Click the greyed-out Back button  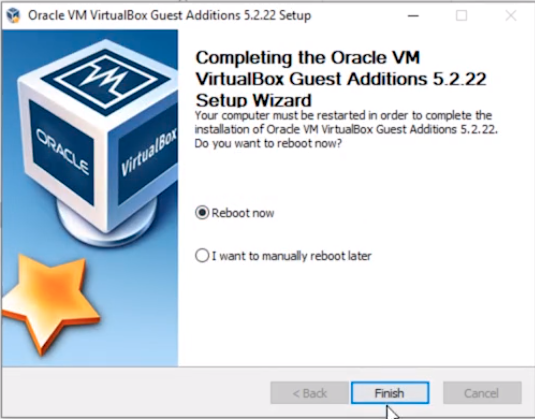tap(309, 393)
